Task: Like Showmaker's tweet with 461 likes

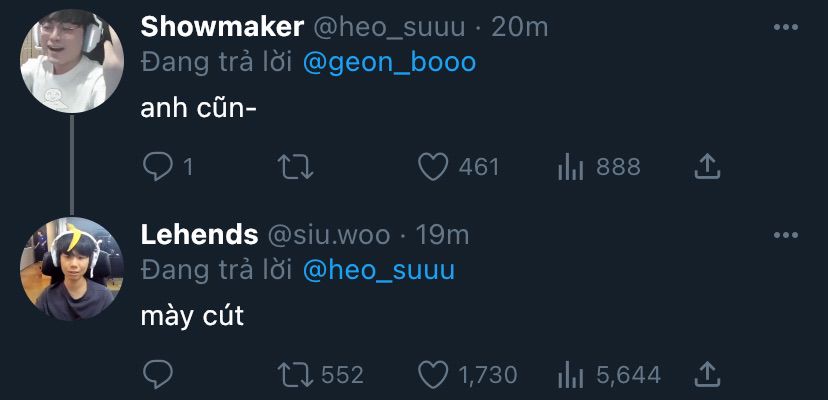Action: click(432, 166)
